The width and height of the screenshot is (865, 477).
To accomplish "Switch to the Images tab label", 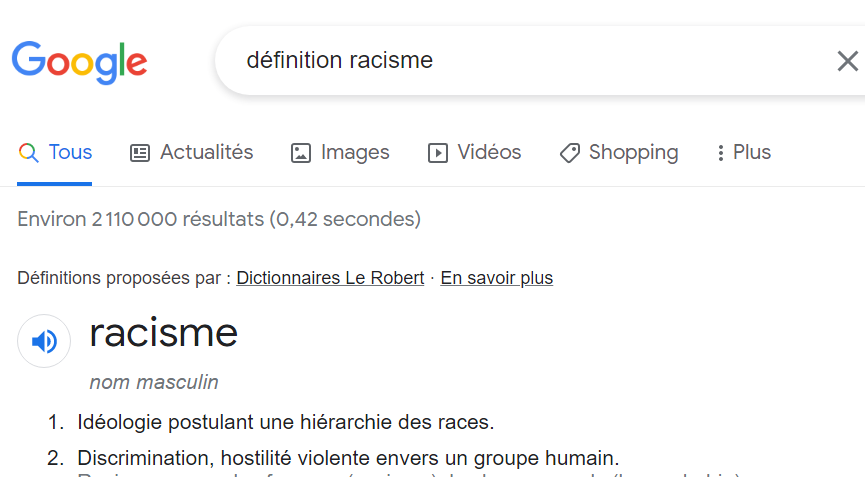I will click(x=355, y=152).
